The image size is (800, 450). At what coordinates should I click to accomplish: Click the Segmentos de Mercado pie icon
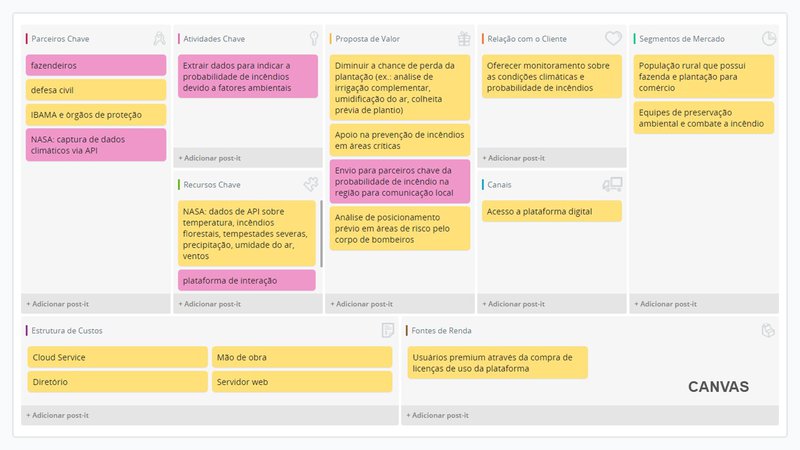pos(769,39)
